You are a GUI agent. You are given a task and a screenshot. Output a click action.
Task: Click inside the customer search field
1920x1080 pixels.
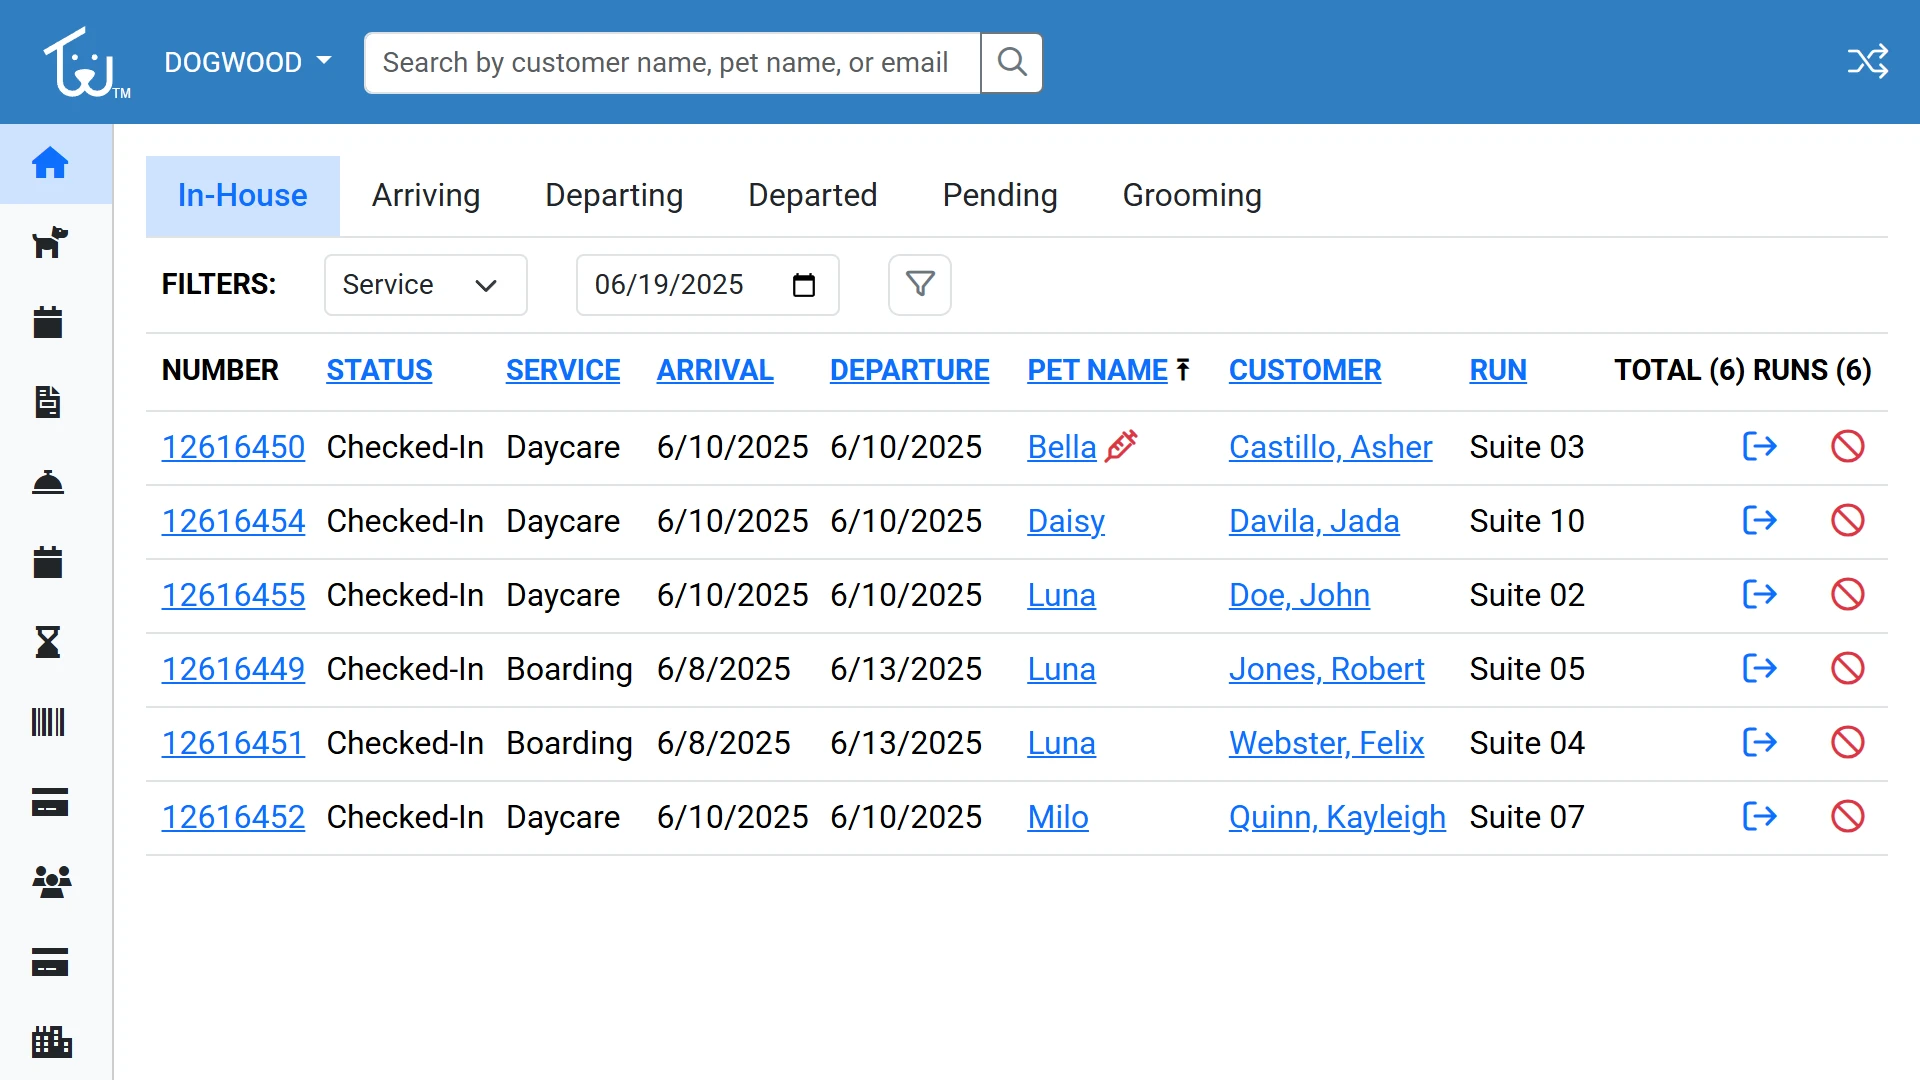pos(670,62)
